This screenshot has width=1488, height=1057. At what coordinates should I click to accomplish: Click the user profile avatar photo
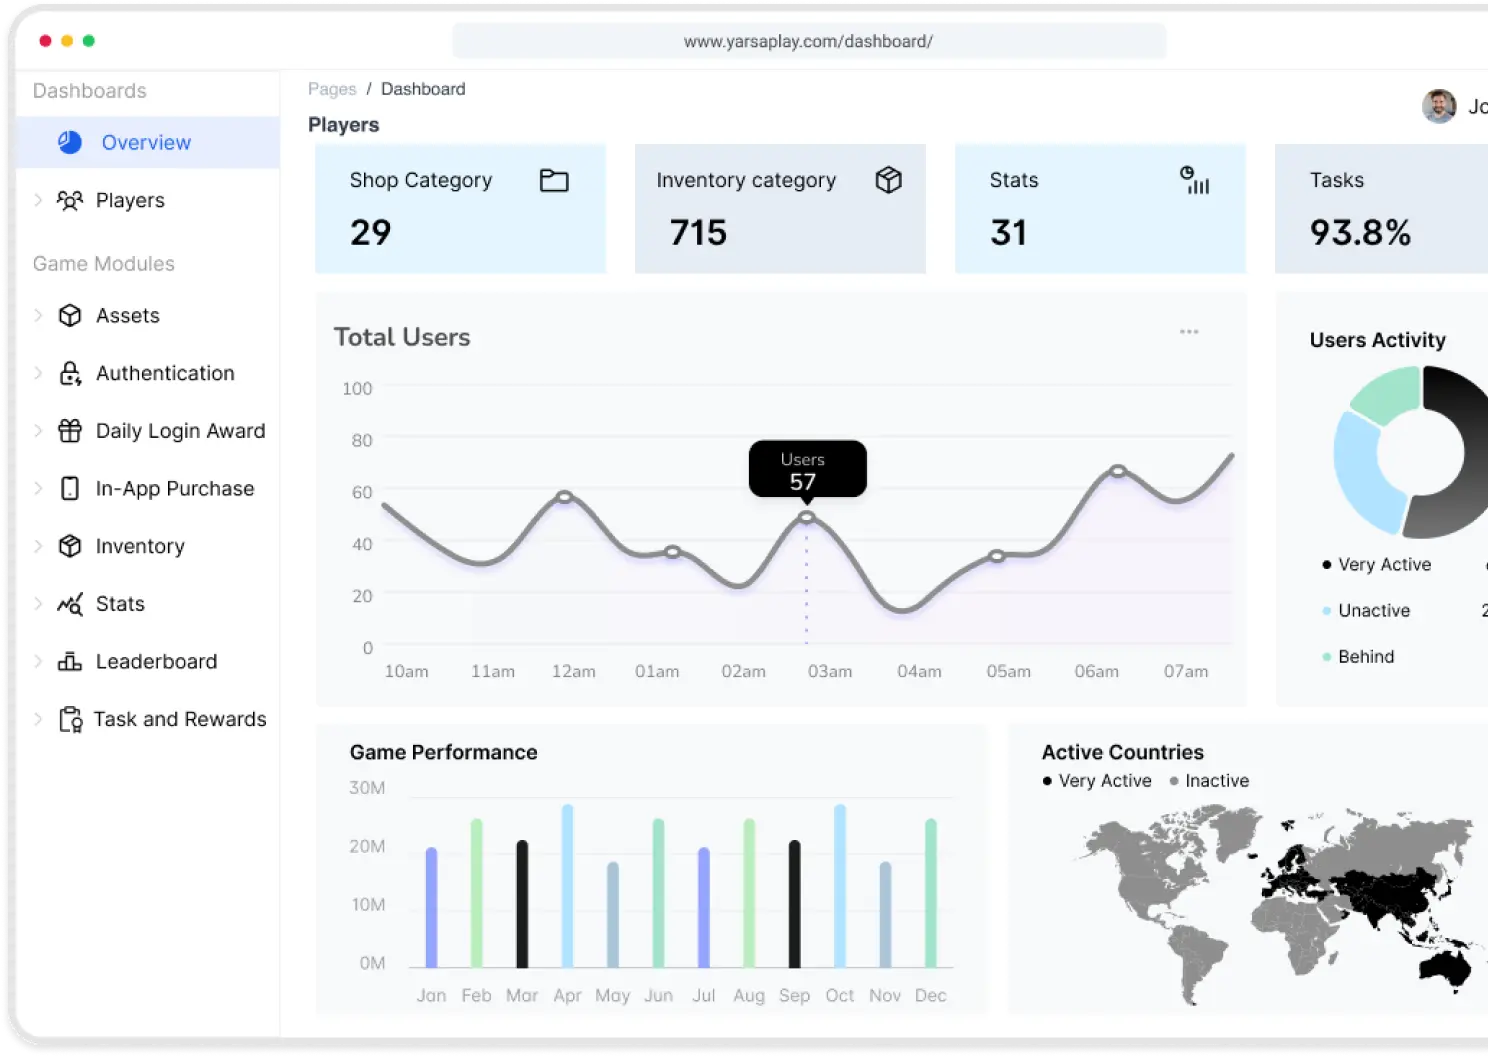[1439, 106]
